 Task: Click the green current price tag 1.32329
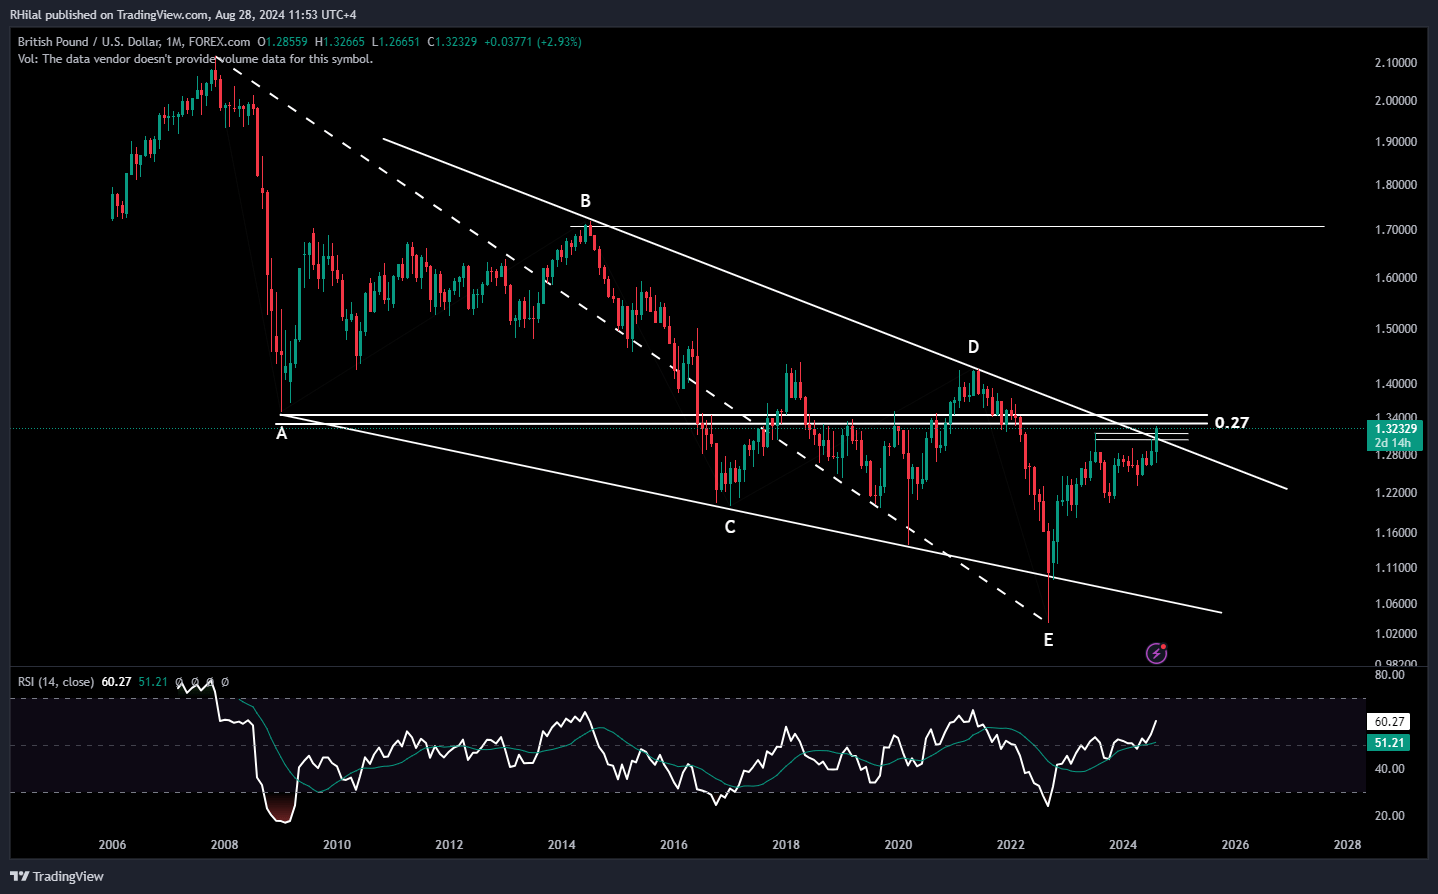1394,429
